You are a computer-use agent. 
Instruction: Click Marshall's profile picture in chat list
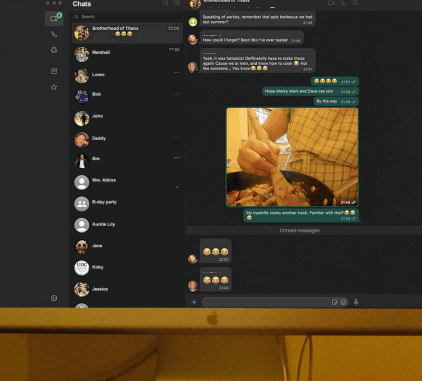tap(82, 54)
